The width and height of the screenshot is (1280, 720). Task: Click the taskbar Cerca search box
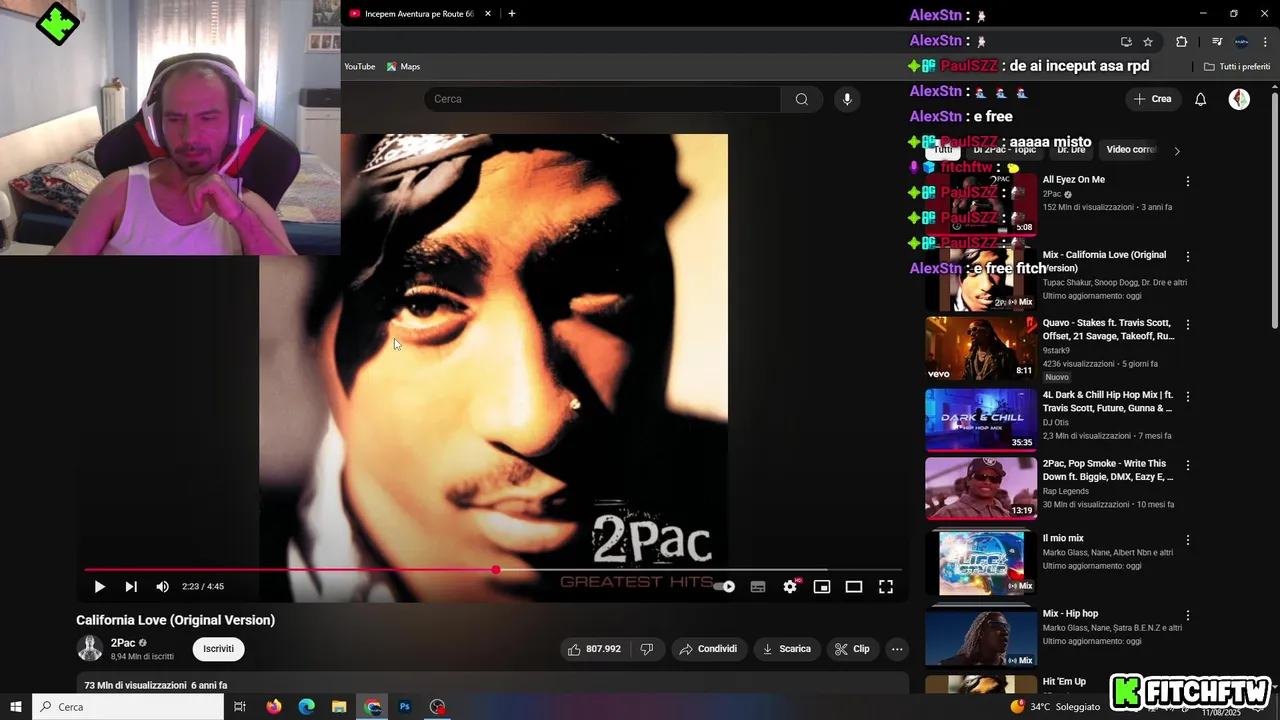(x=128, y=707)
